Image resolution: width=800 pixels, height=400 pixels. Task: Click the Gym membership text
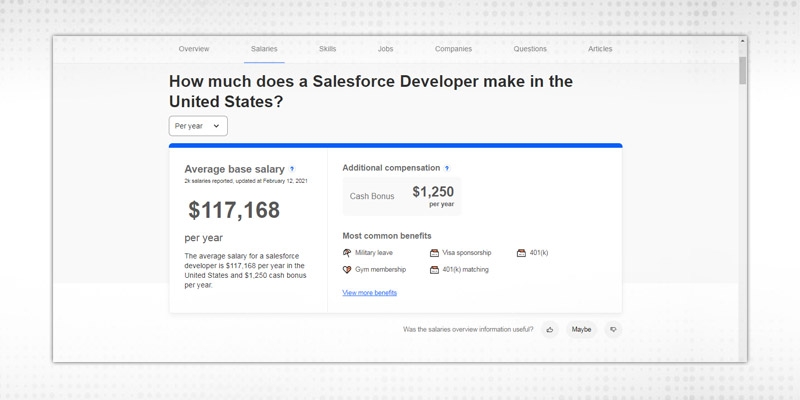click(381, 269)
